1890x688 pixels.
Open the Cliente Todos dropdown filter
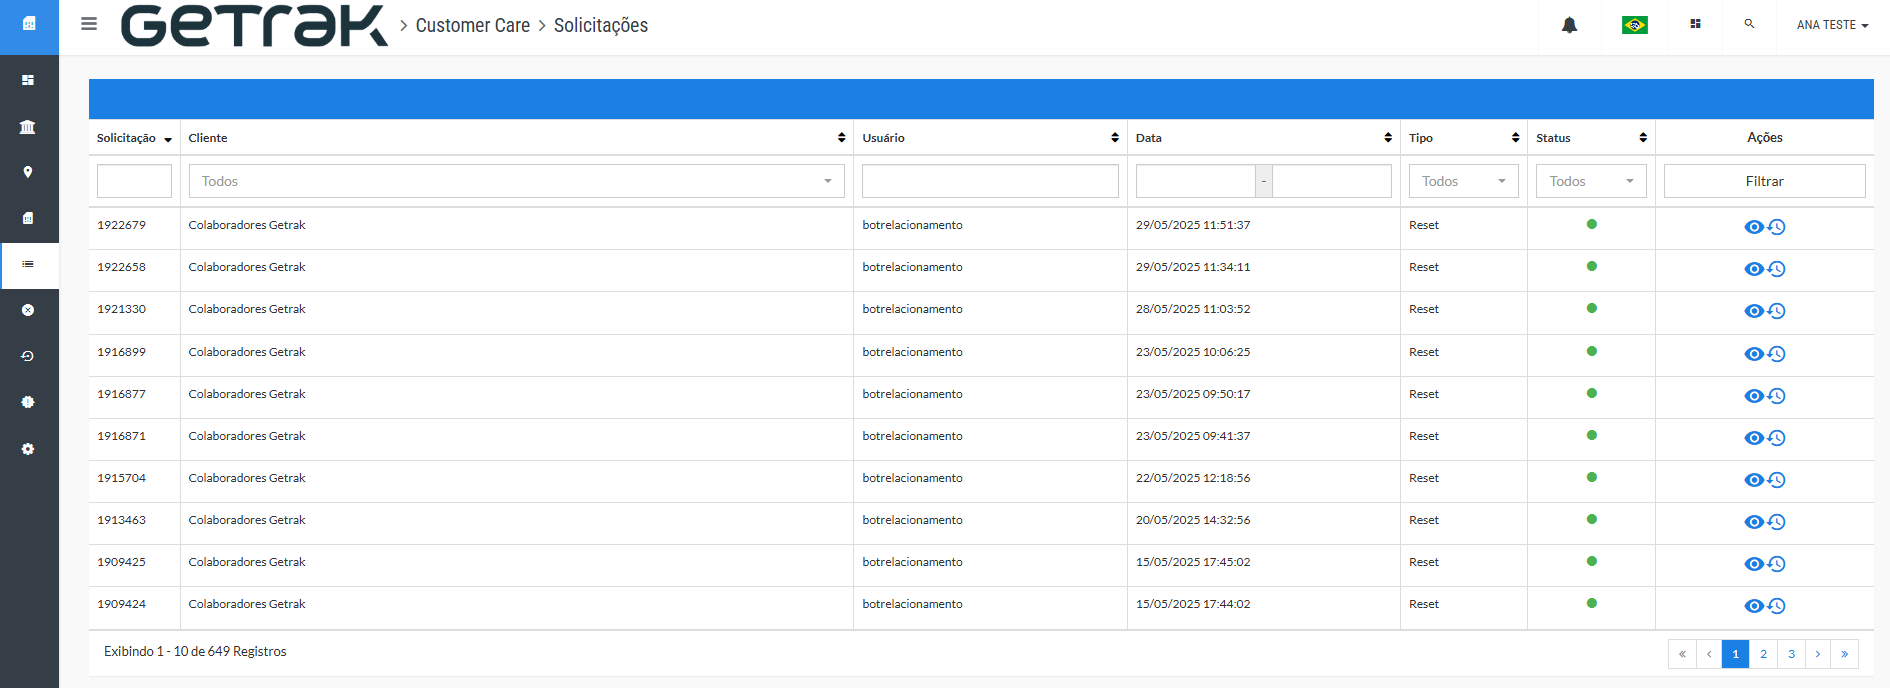click(517, 181)
